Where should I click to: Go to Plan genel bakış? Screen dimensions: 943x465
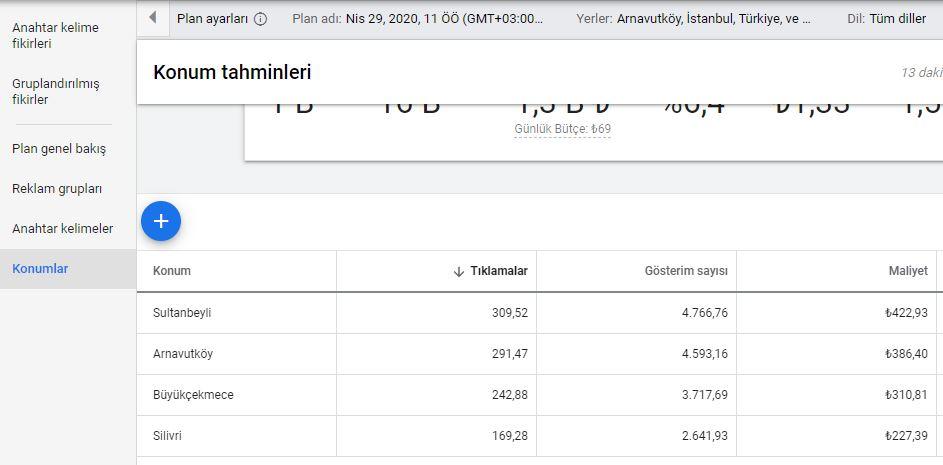click(x=58, y=149)
